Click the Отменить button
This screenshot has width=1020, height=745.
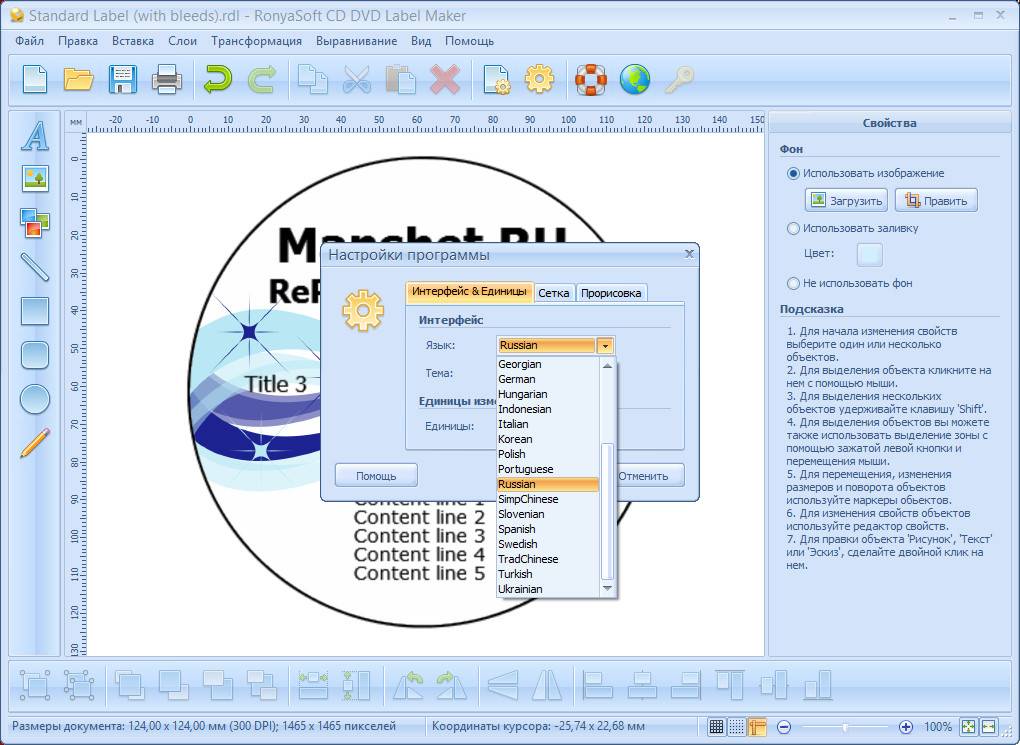pyautogui.click(x=643, y=476)
